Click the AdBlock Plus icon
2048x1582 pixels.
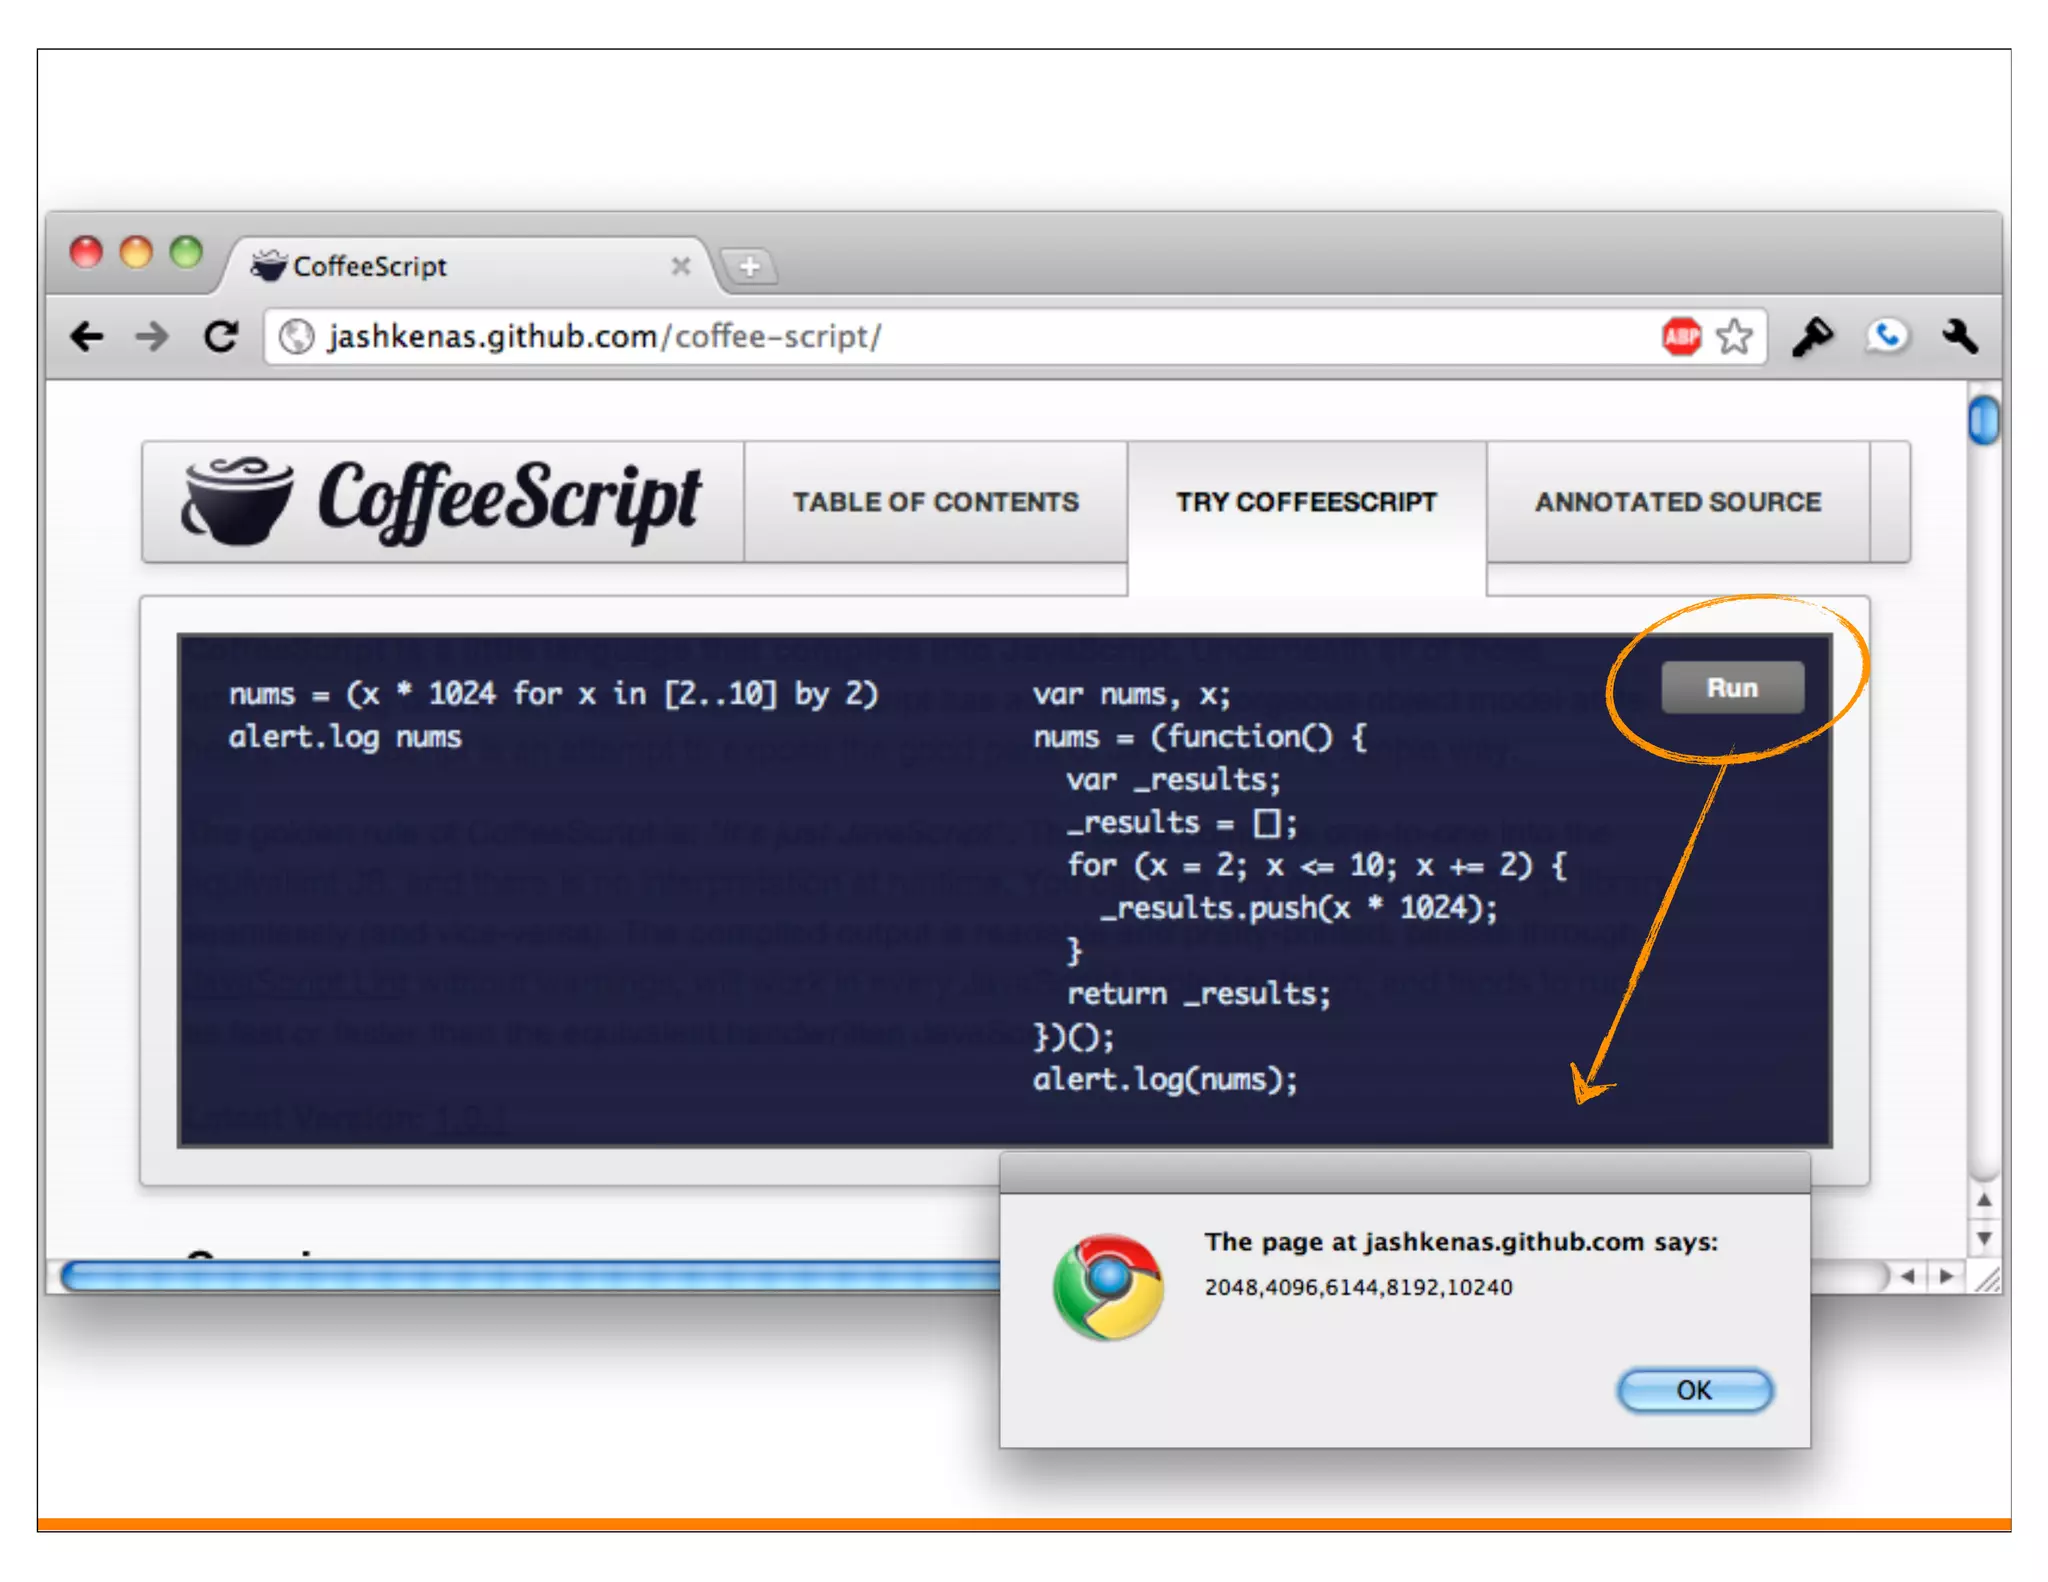1681,336
